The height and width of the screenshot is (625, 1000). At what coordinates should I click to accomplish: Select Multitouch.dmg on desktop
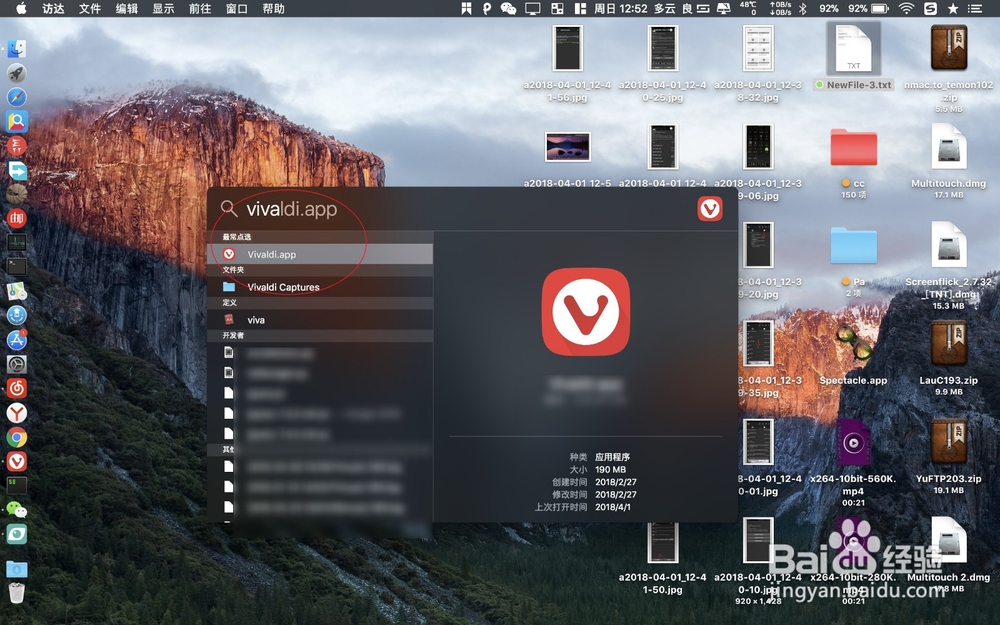948,146
